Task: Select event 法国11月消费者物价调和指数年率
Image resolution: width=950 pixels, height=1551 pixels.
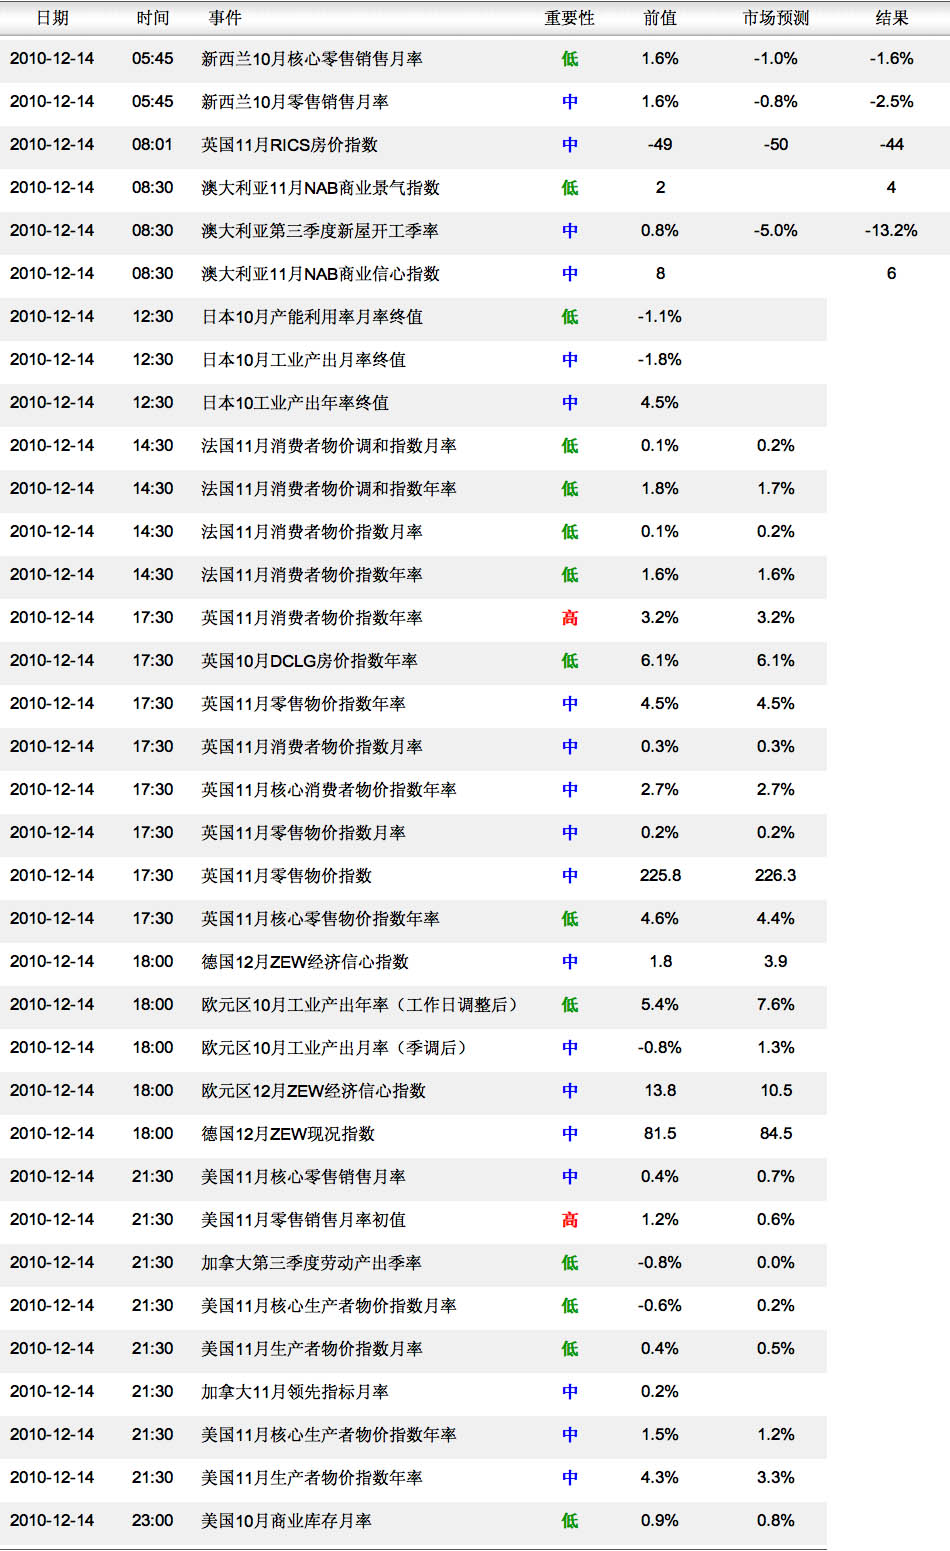Action: 329,489
